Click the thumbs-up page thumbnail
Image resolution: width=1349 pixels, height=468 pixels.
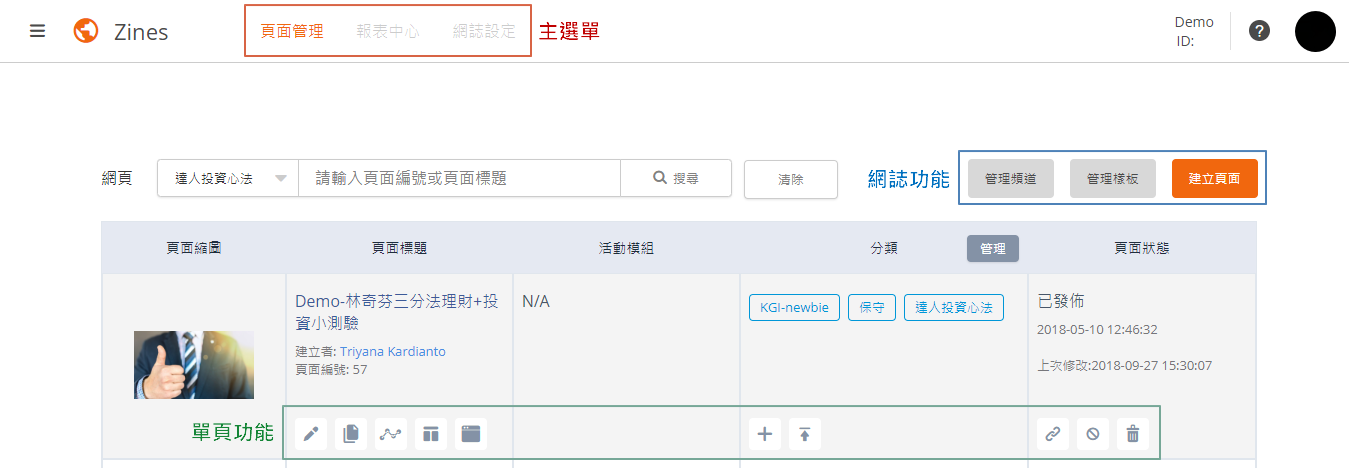coord(194,365)
